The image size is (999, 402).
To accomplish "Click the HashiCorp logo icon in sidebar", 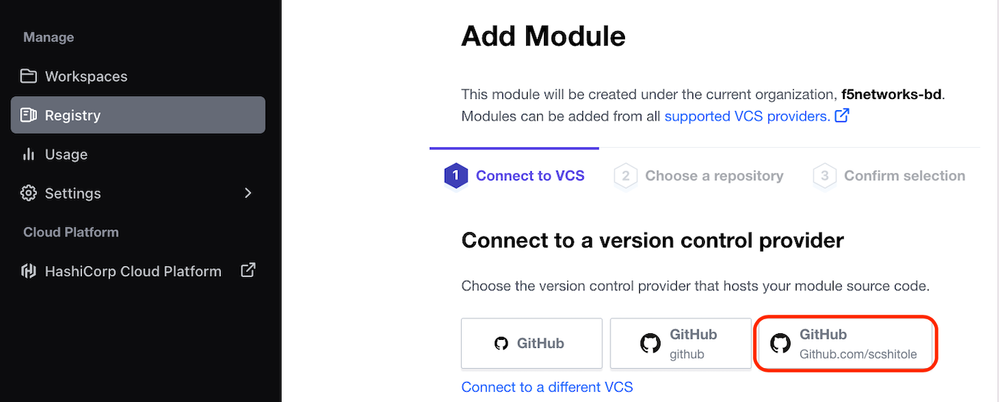I will 28,271.
